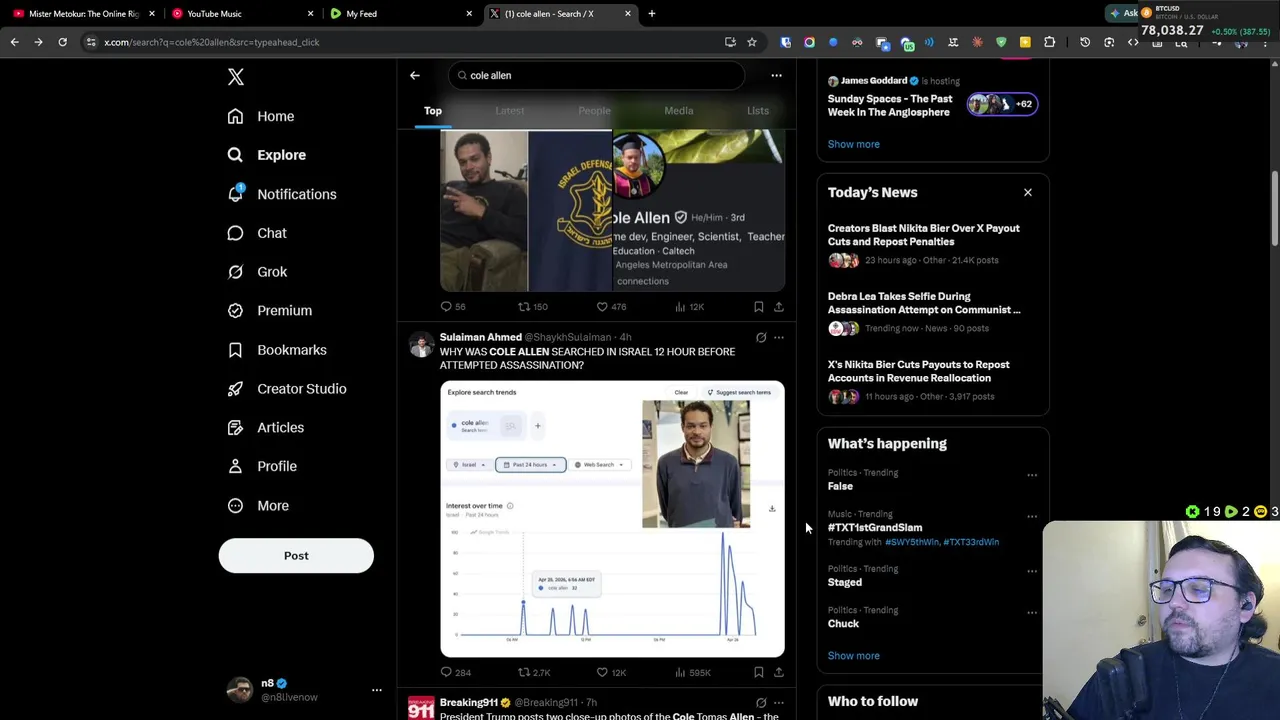Screen dimensions: 1280x720
Task: Open more options on Sulaiman Ahmed's post
Action: pos(779,338)
